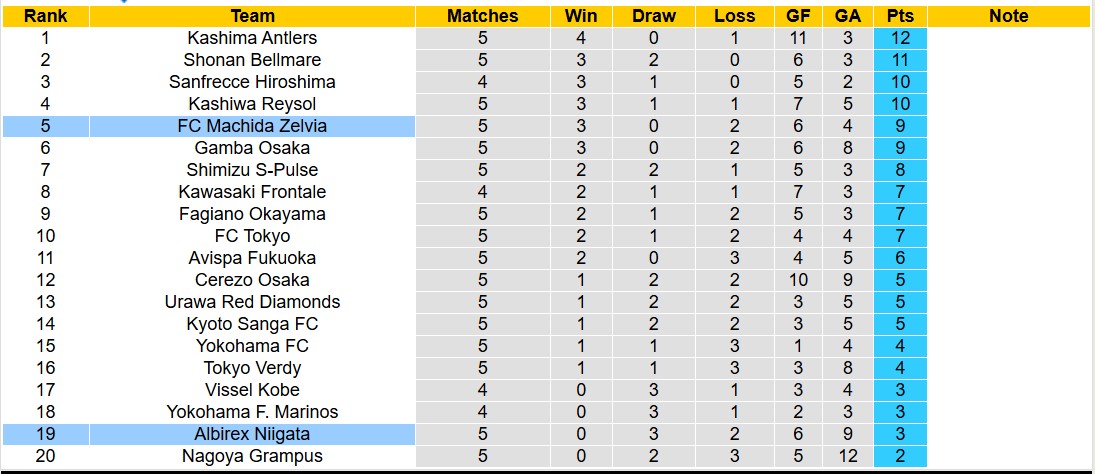Click the Draw column header
Viewport: 1095px width, 474px height.
[654, 16]
